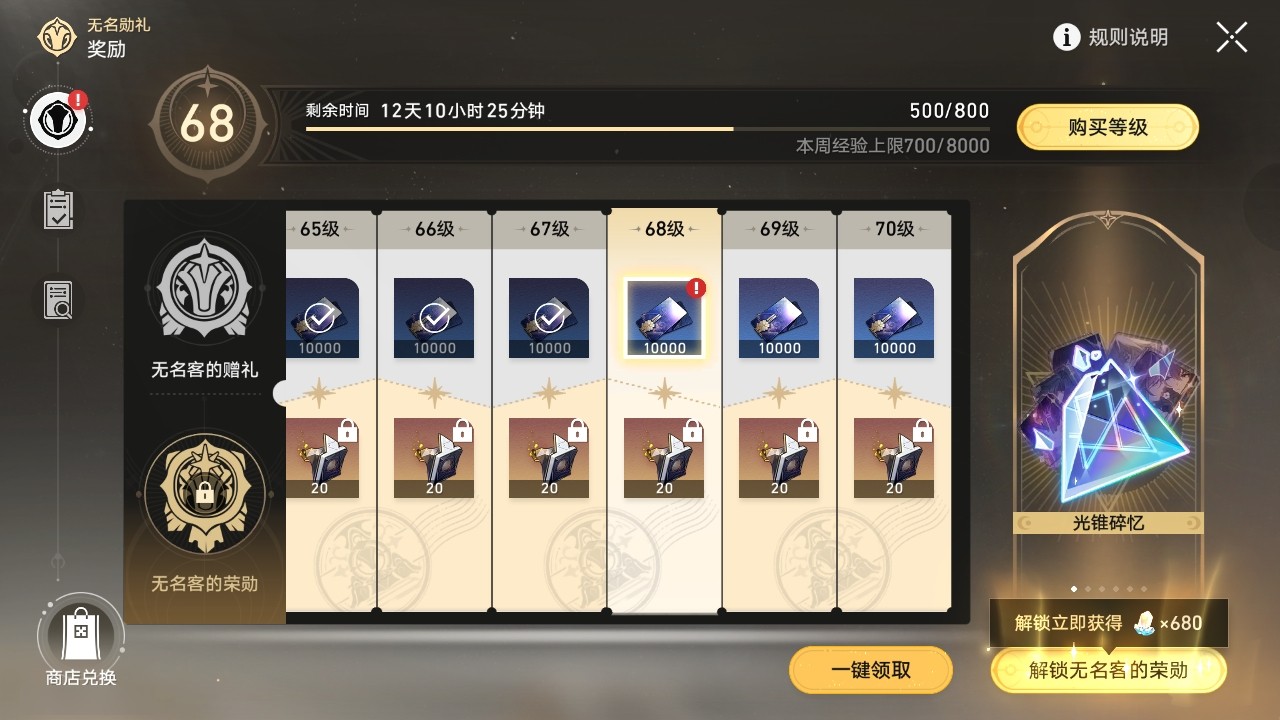Select the level 69 free reward item
The width and height of the screenshot is (1280, 720).
(779, 318)
